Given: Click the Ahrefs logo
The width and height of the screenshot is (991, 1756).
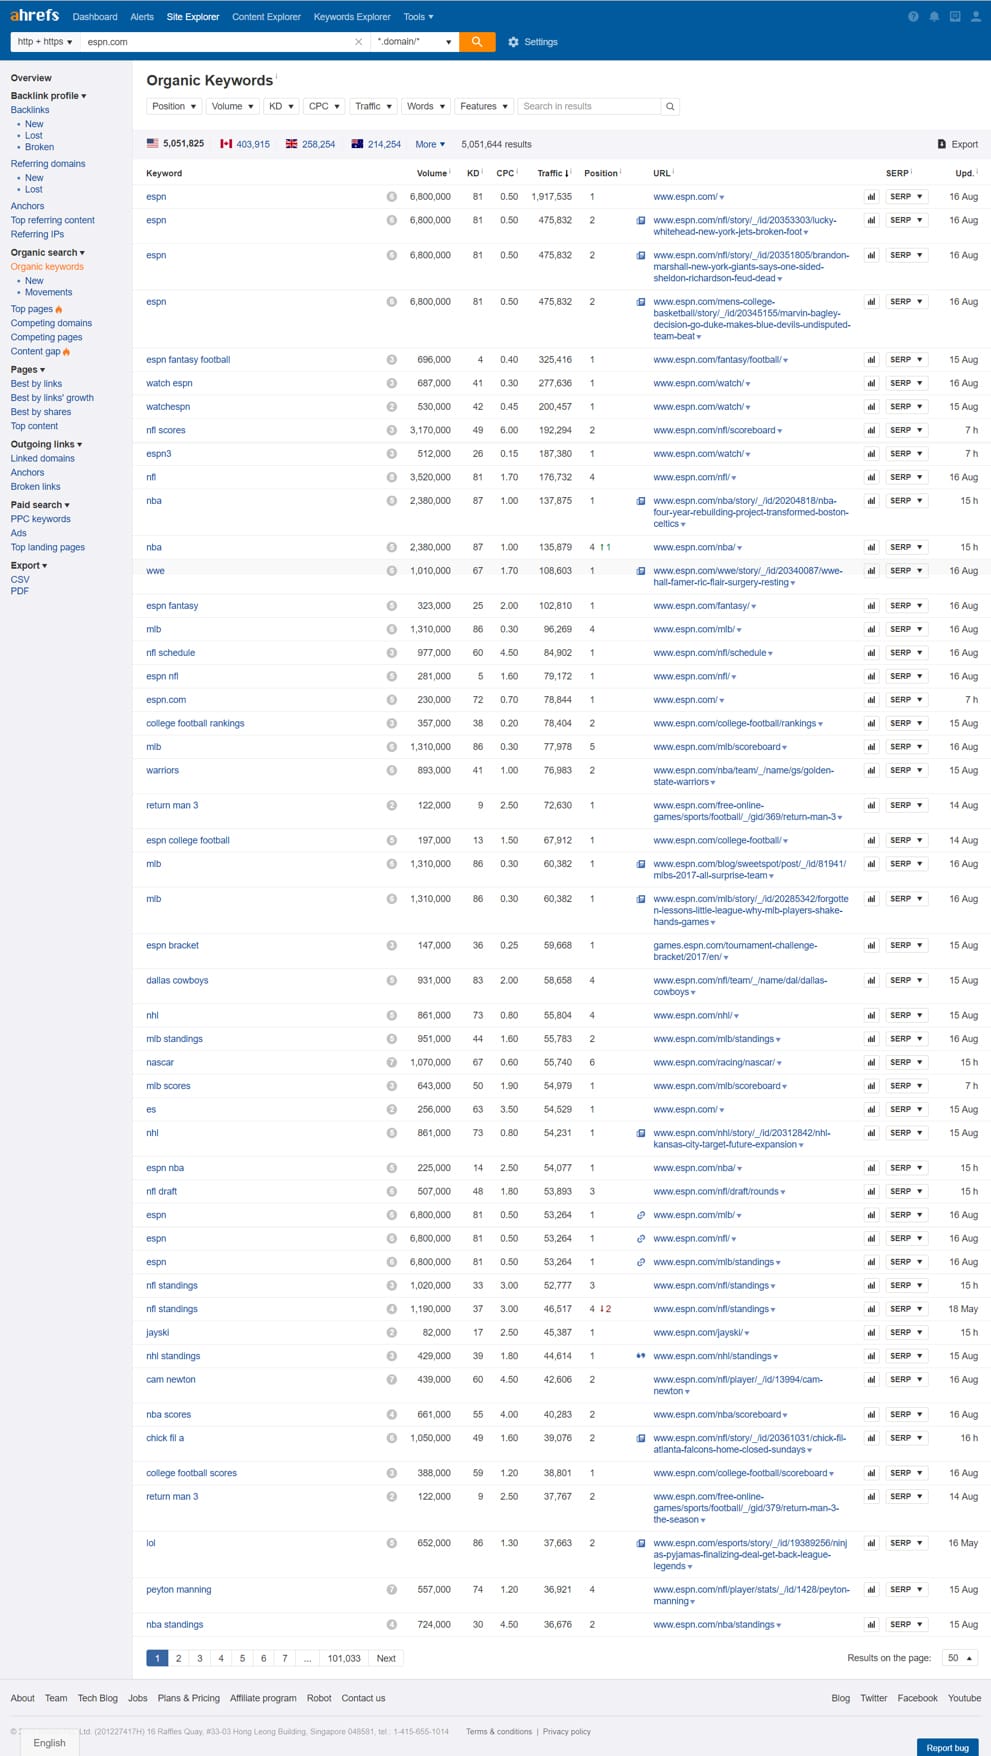Looking at the screenshot, I should click(x=35, y=16).
